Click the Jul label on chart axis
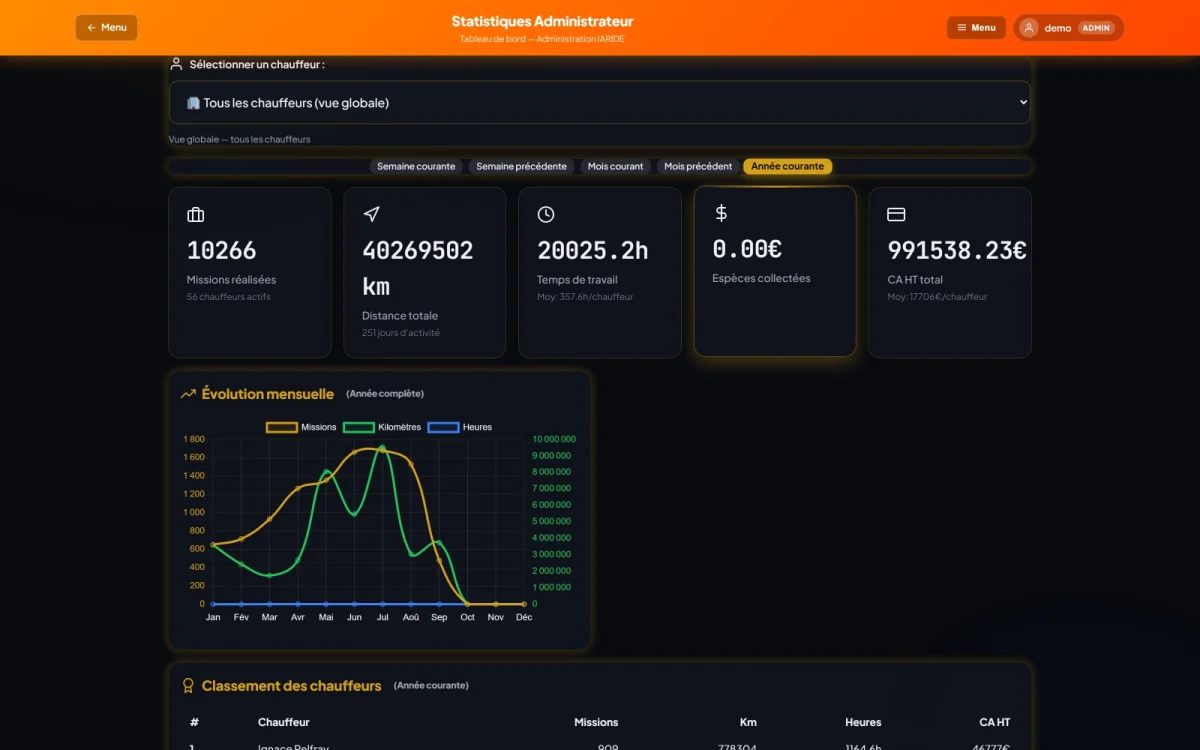 click(x=383, y=617)
